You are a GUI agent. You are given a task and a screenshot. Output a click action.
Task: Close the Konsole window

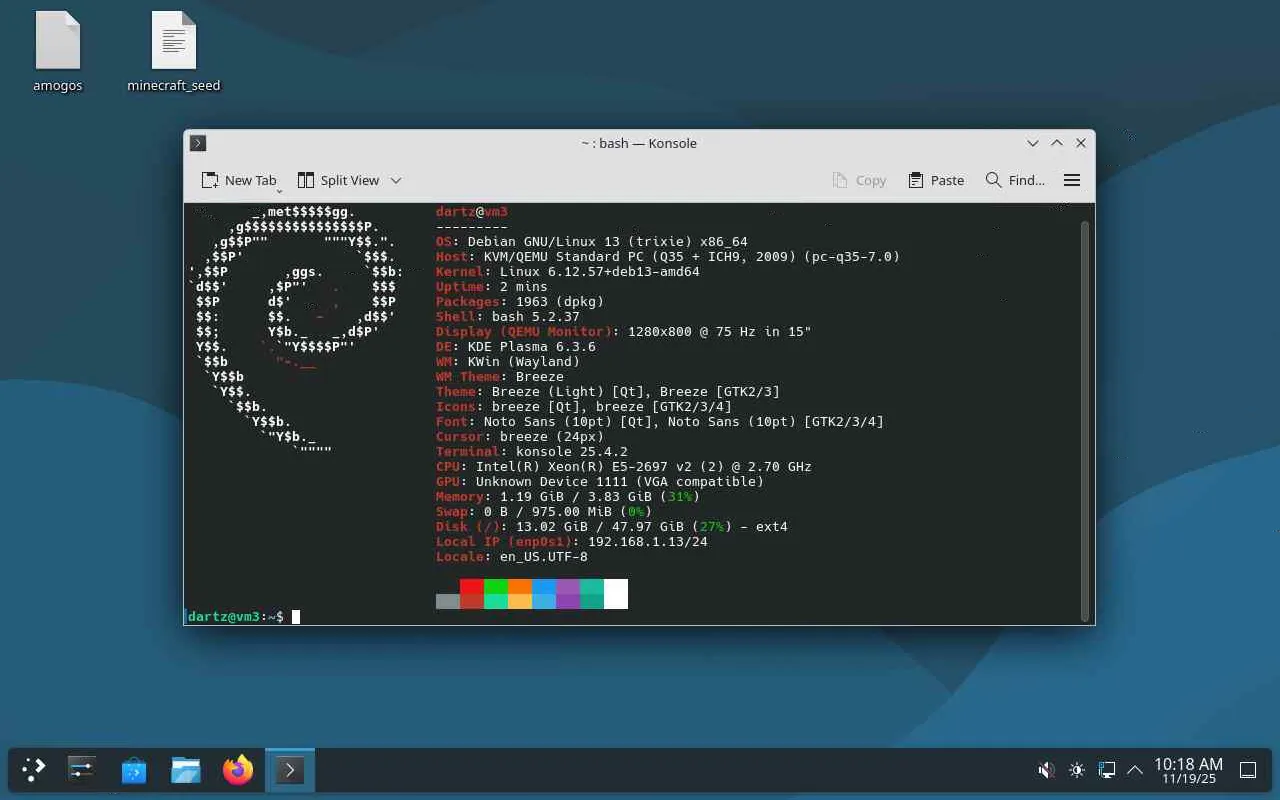click(x=1081, y=143)
